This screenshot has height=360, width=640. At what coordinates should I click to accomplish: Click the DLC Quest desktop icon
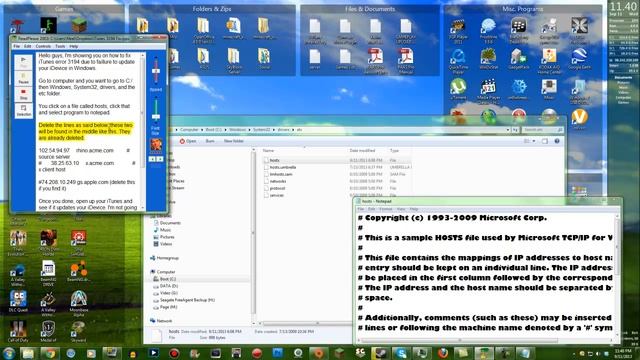pos(18,301)
